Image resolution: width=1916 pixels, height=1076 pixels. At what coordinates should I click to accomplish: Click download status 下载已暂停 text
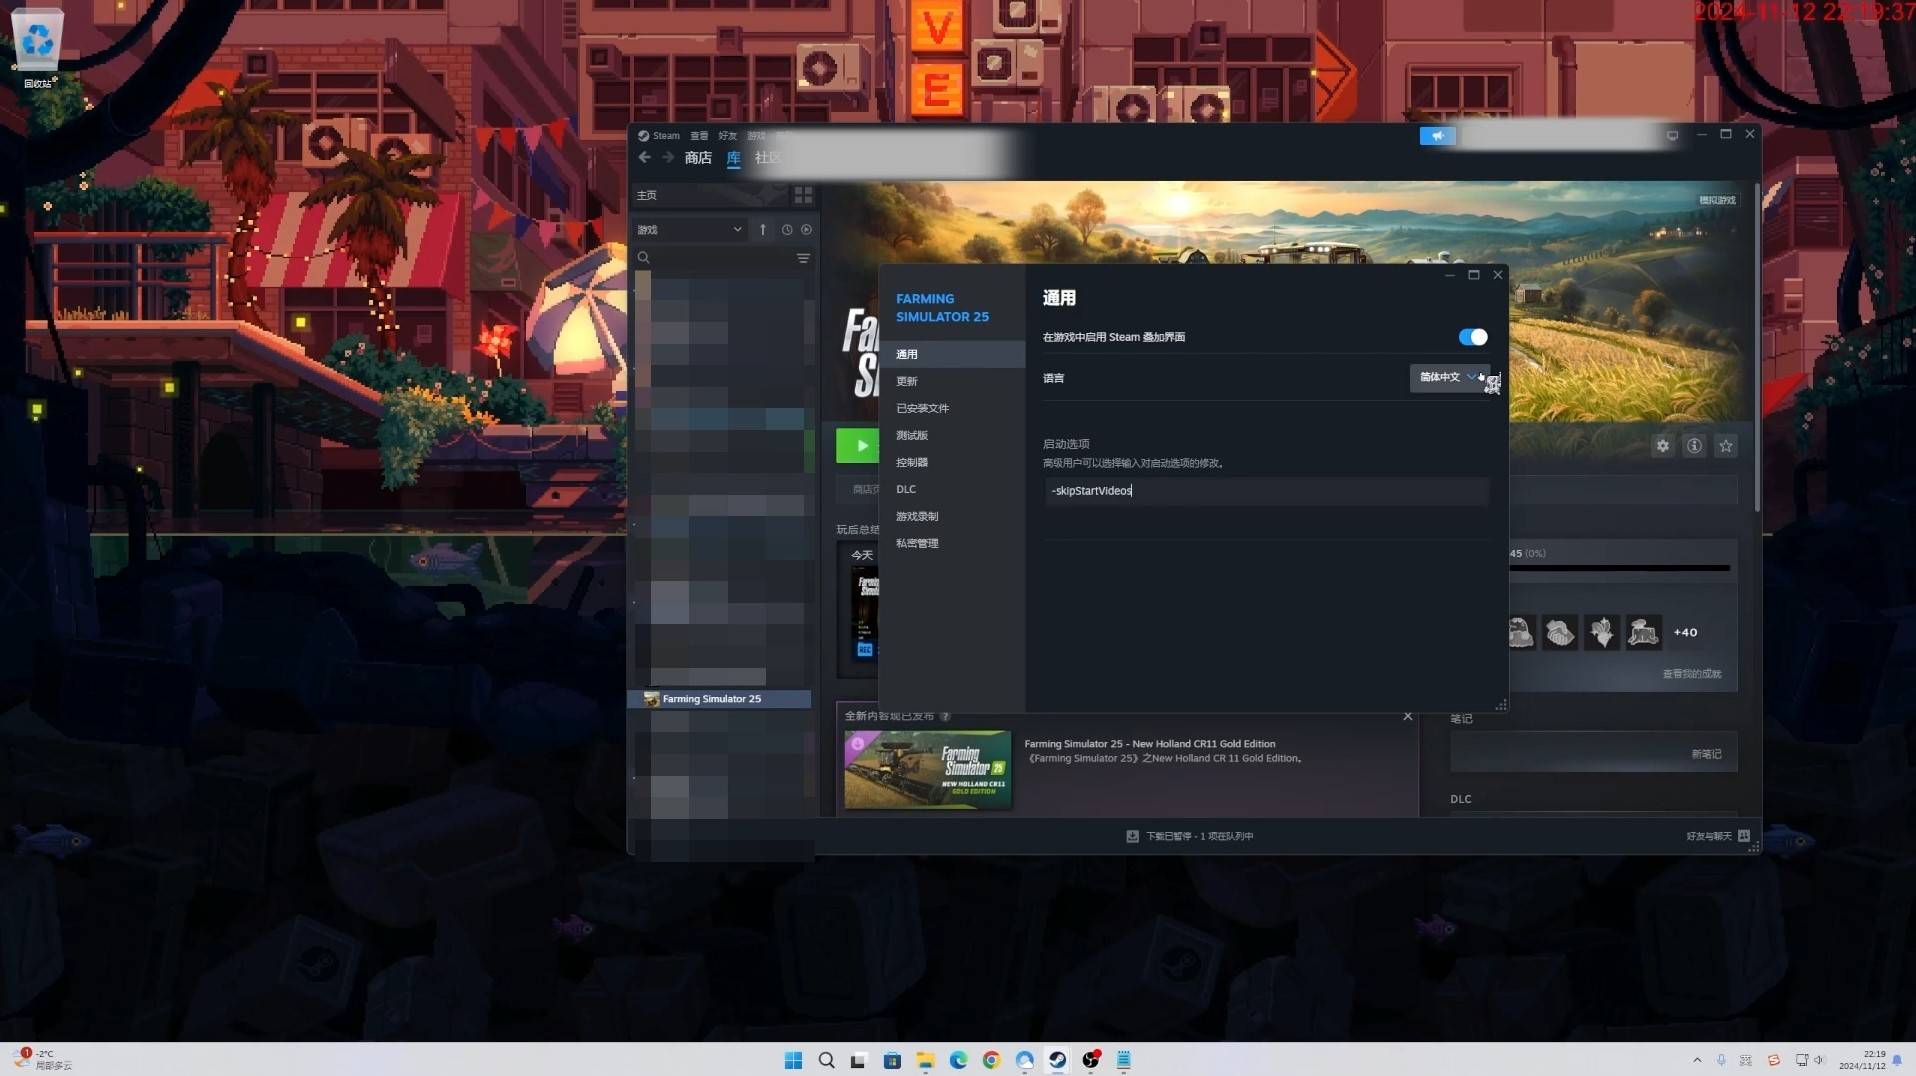1199,836
